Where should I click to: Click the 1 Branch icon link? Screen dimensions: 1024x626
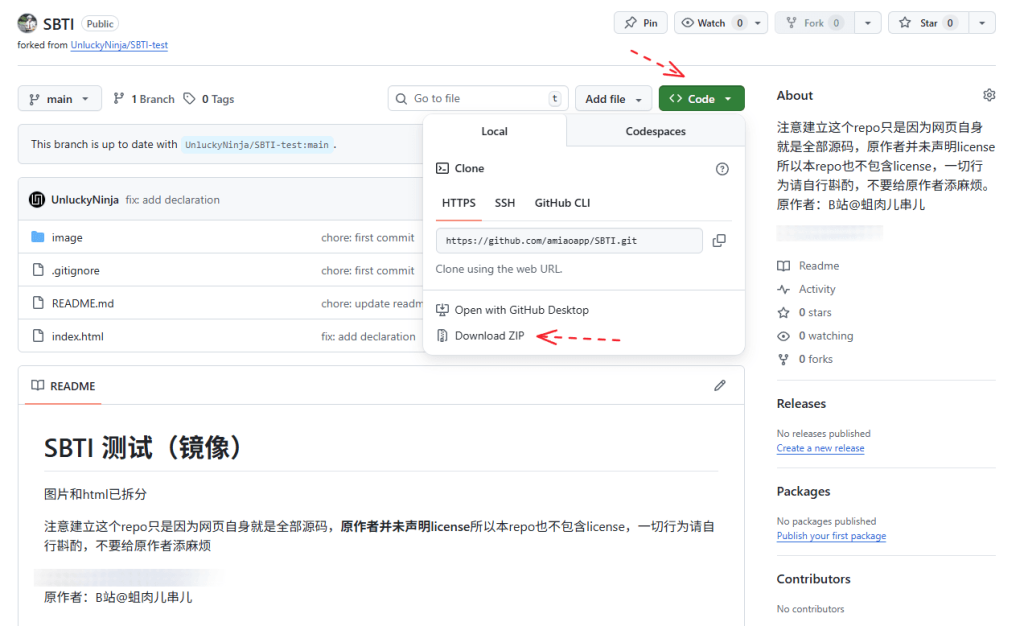point(143,99)
